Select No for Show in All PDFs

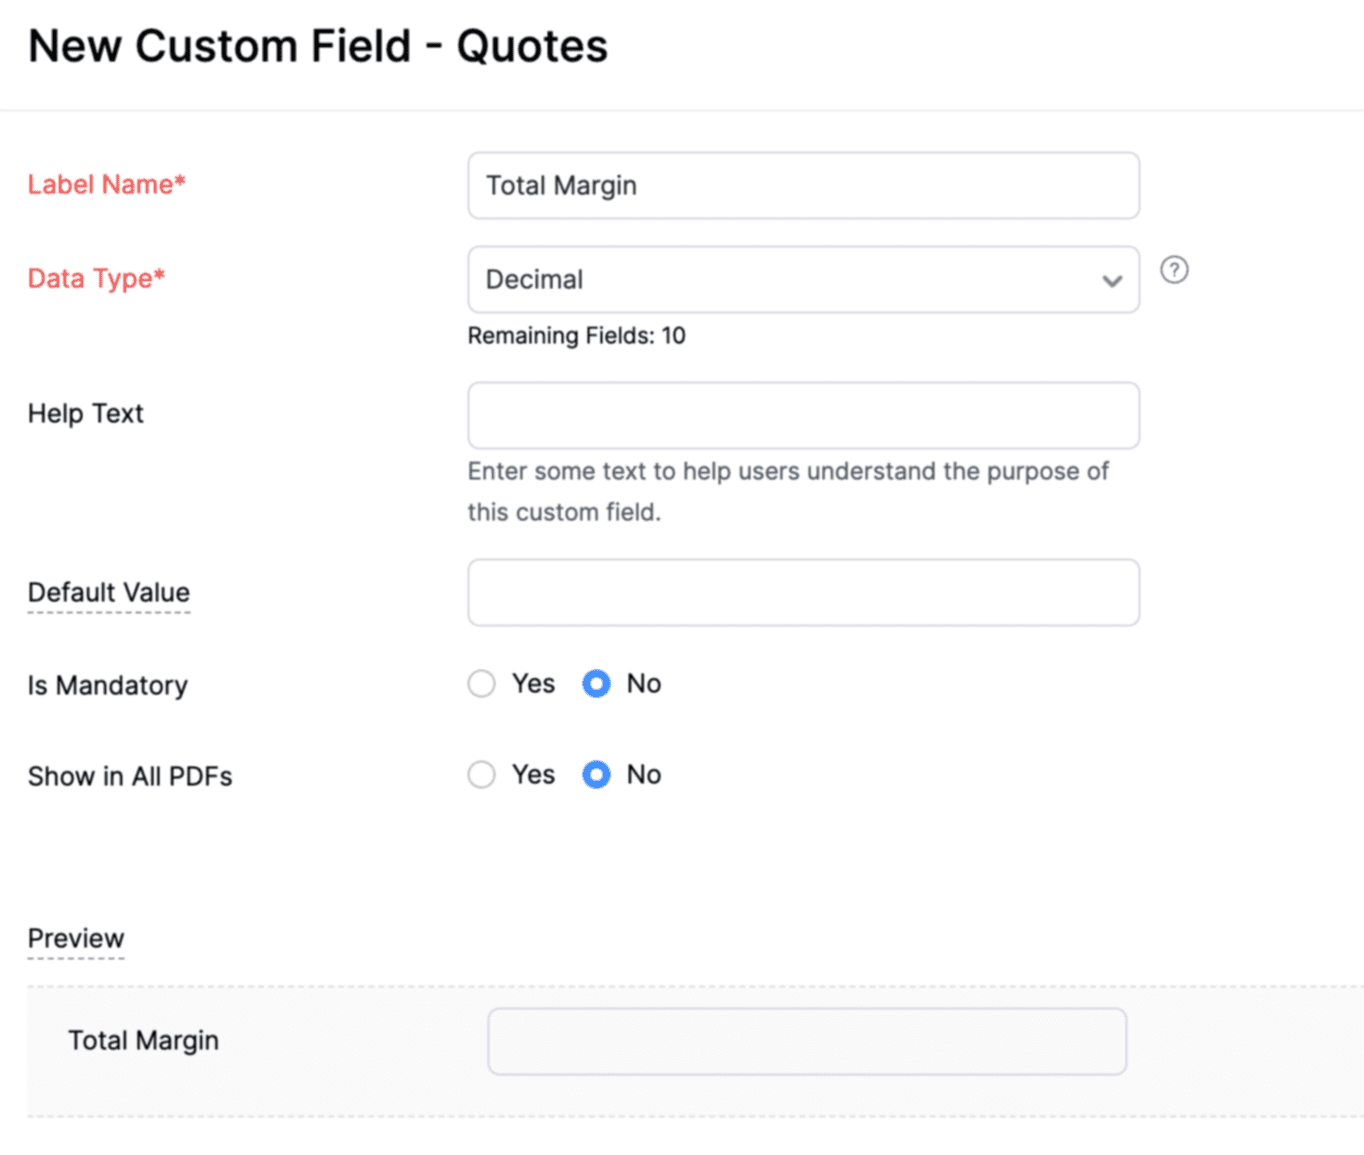click(596, 775)
